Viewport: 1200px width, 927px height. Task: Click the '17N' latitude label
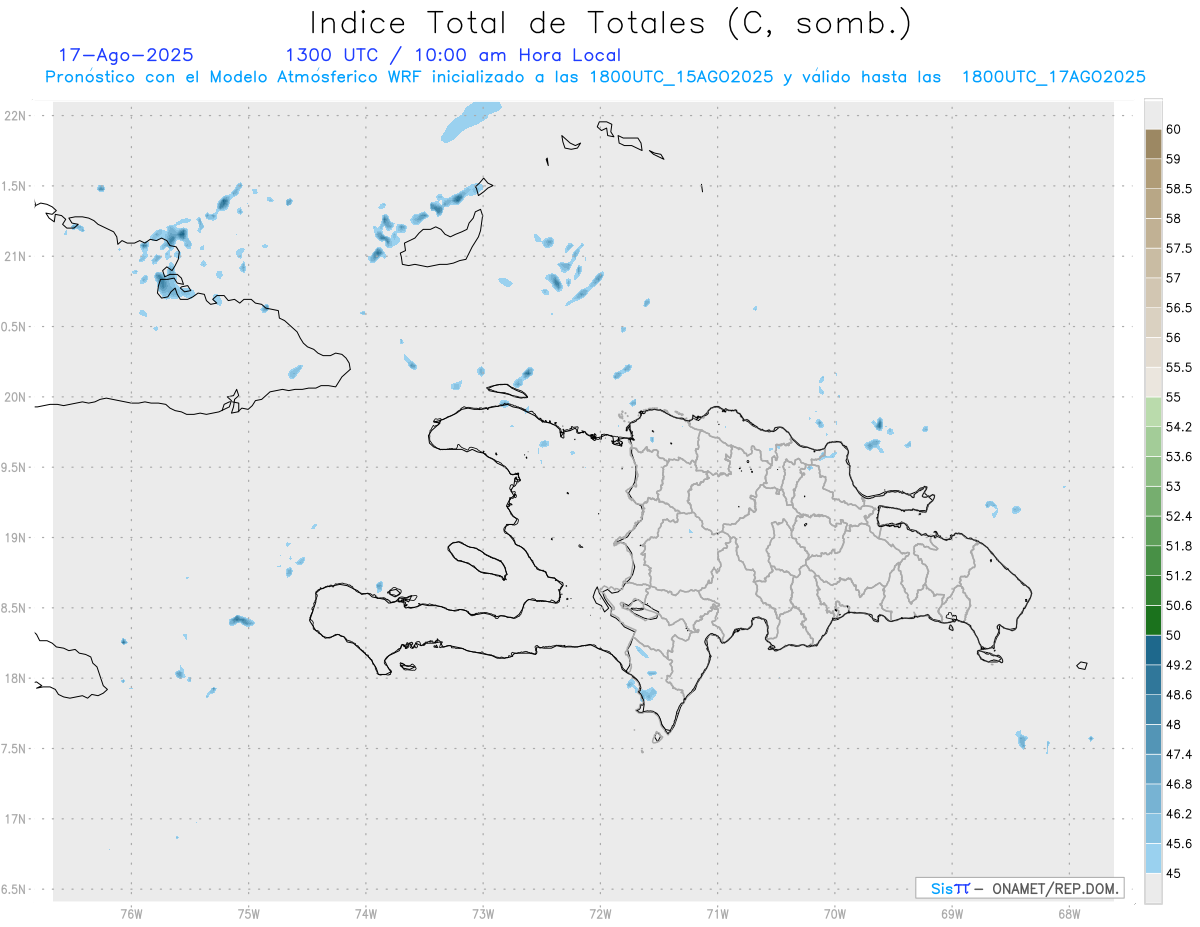coord(15,819)
